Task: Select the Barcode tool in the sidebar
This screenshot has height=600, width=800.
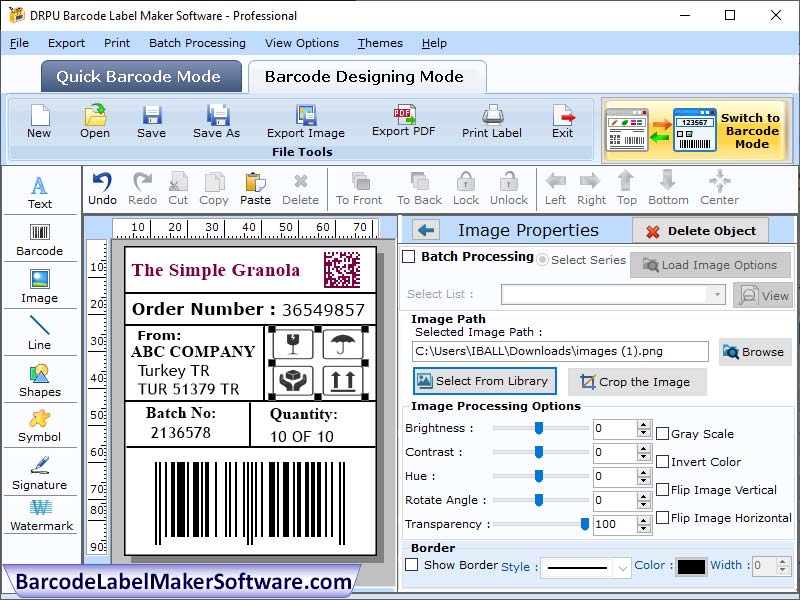Action: (40, 238)
